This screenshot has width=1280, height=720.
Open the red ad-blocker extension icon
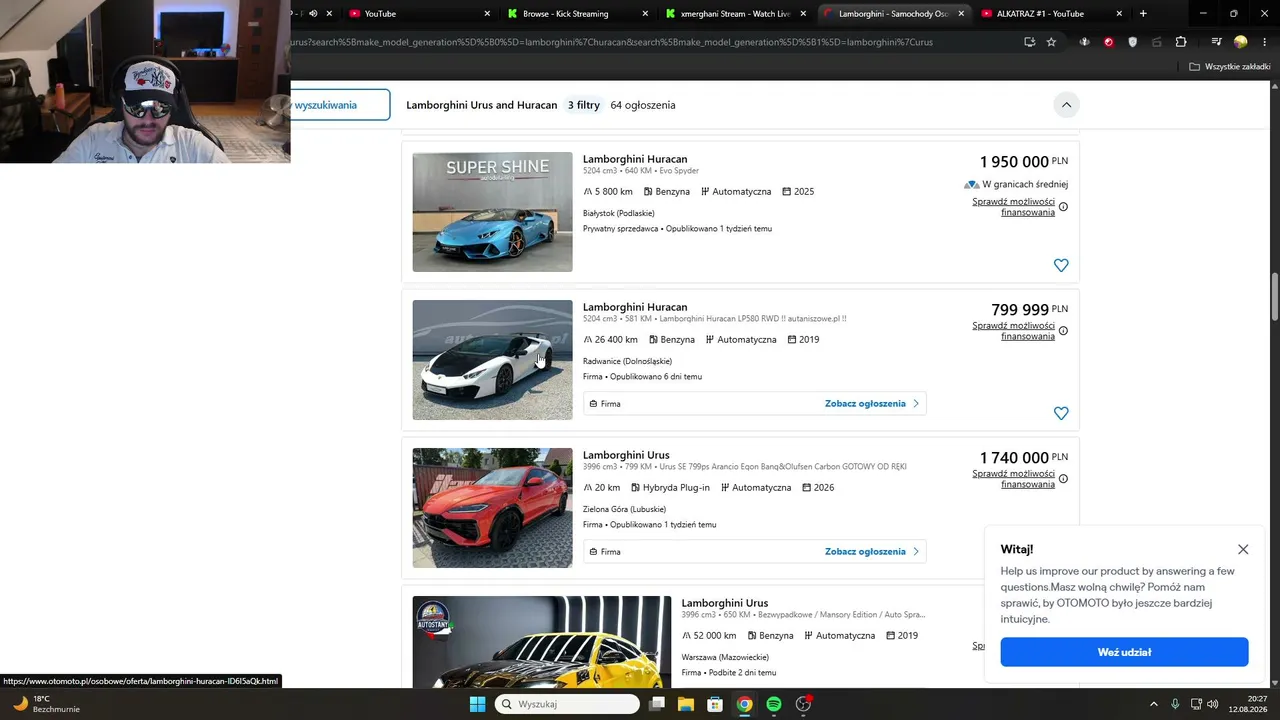click(x=1108, y=42)
